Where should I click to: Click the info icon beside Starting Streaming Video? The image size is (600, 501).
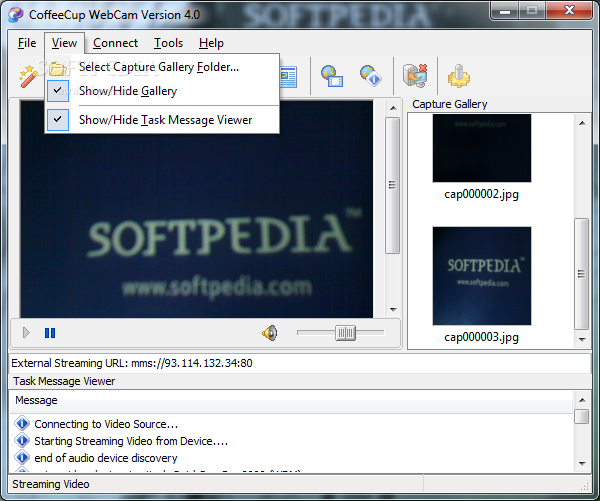point(22,441)
